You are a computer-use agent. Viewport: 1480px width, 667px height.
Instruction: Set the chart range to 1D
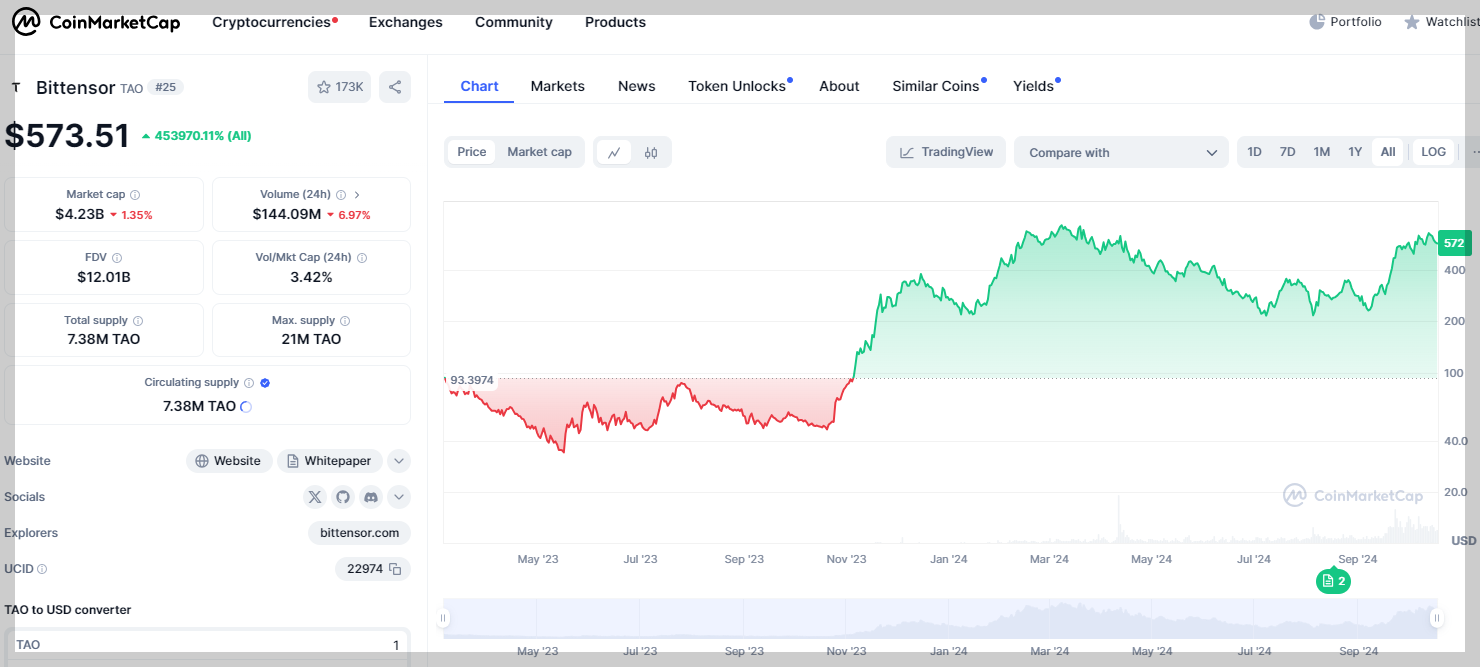(1254, 152)
